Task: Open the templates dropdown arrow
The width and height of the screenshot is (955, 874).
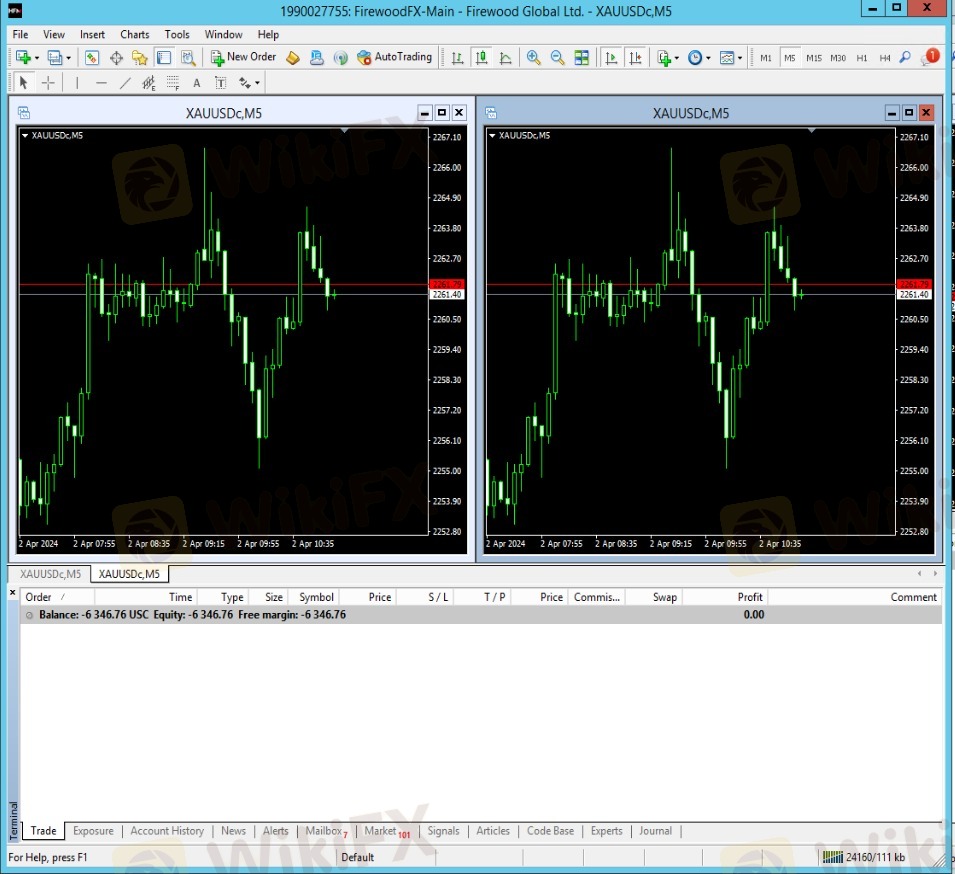Action: pos(740,58)
